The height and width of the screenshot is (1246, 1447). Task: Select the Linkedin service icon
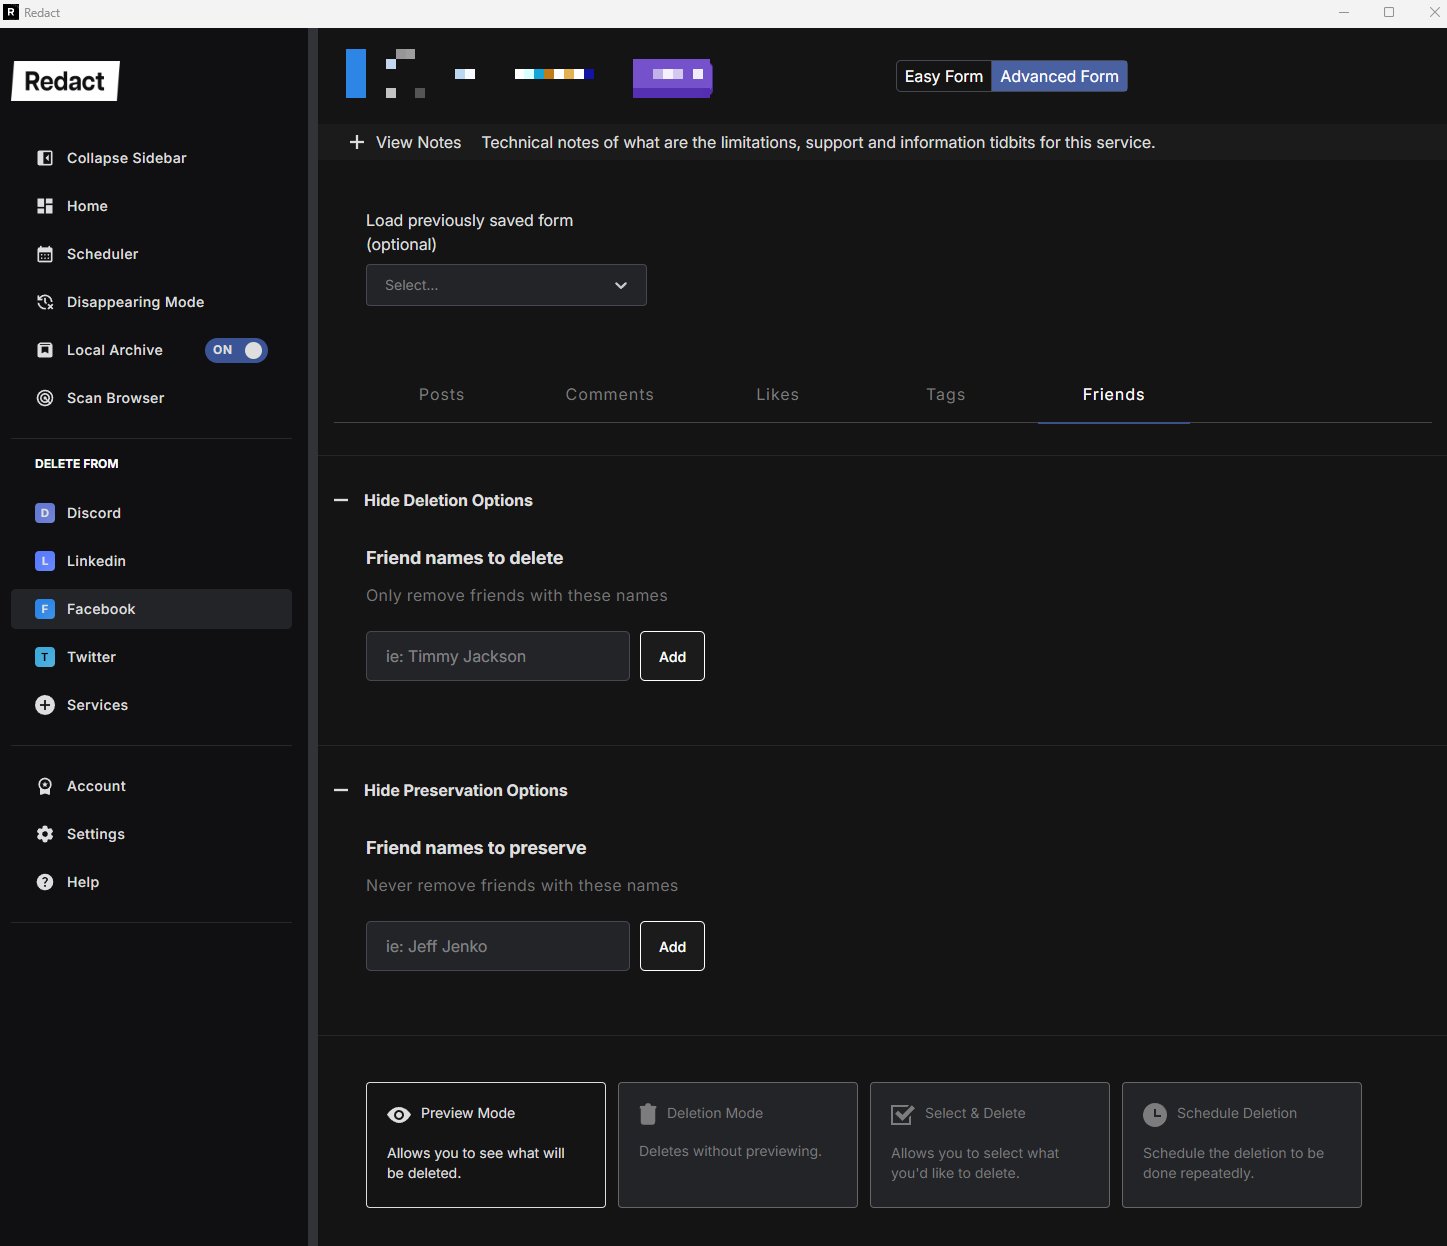(45, 561)
